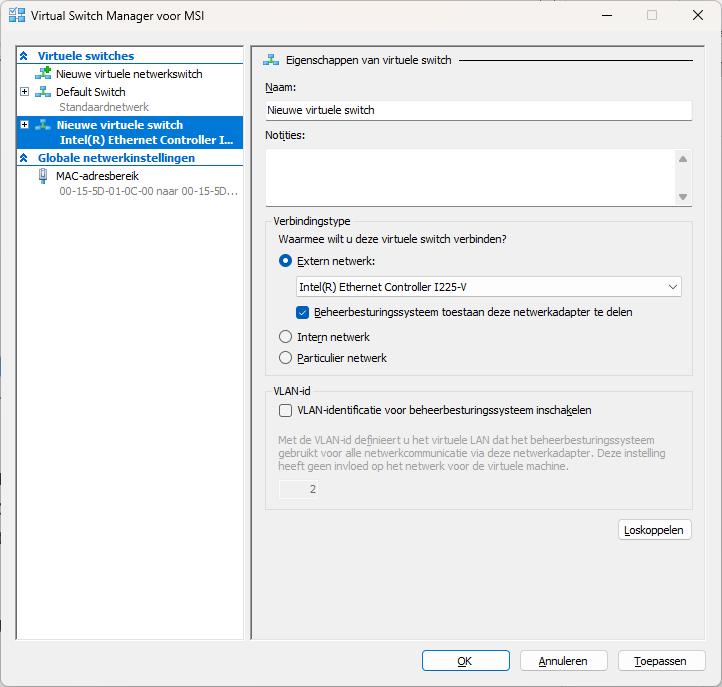
Task: Click the Eigenschappen van virtuele switch header icon
Action: (x=271, y=60)
